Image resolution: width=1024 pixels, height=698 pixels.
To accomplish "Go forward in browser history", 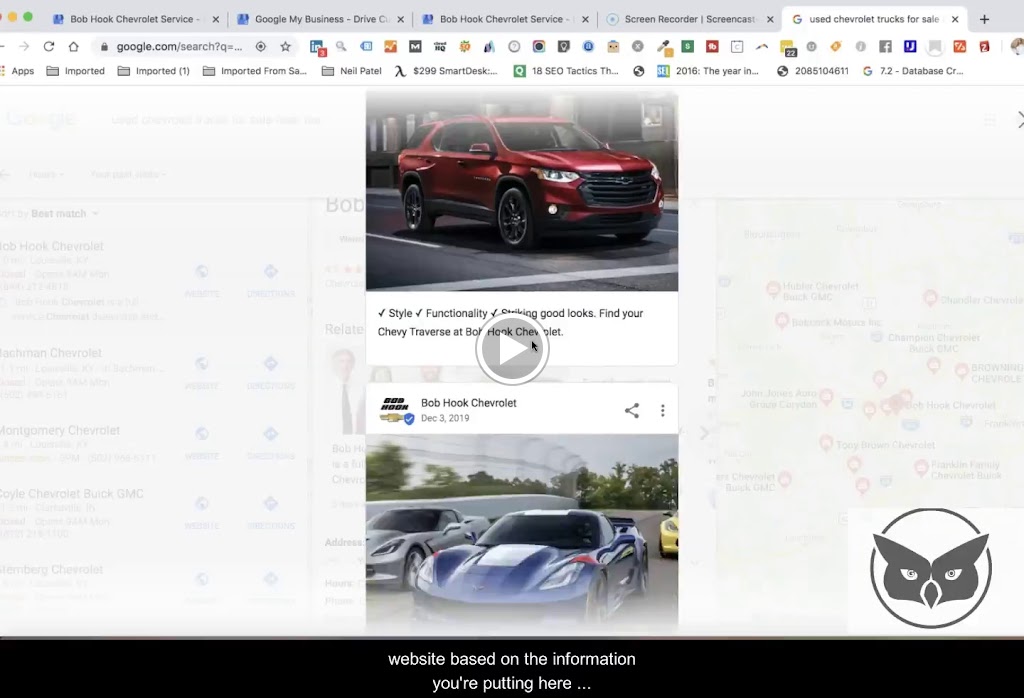I will pos(24,46).
